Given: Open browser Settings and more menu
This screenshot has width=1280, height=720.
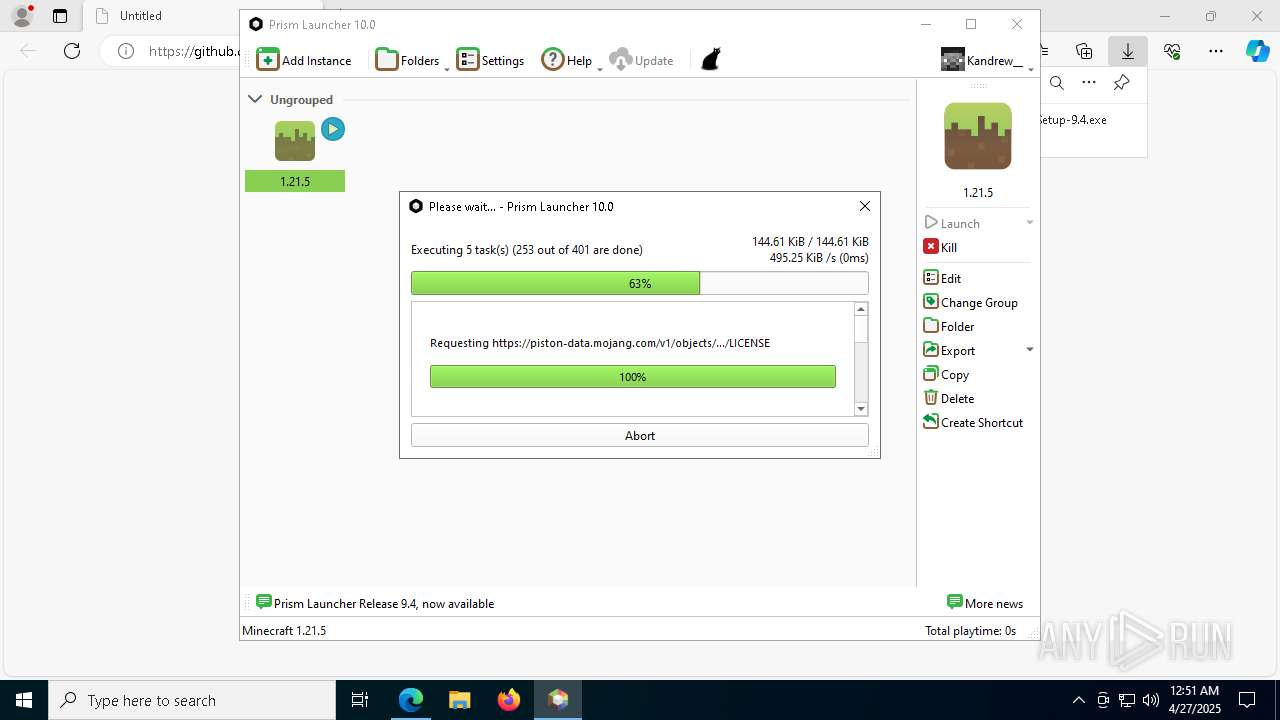Looking at the screenshot, I should point(1216,51).
